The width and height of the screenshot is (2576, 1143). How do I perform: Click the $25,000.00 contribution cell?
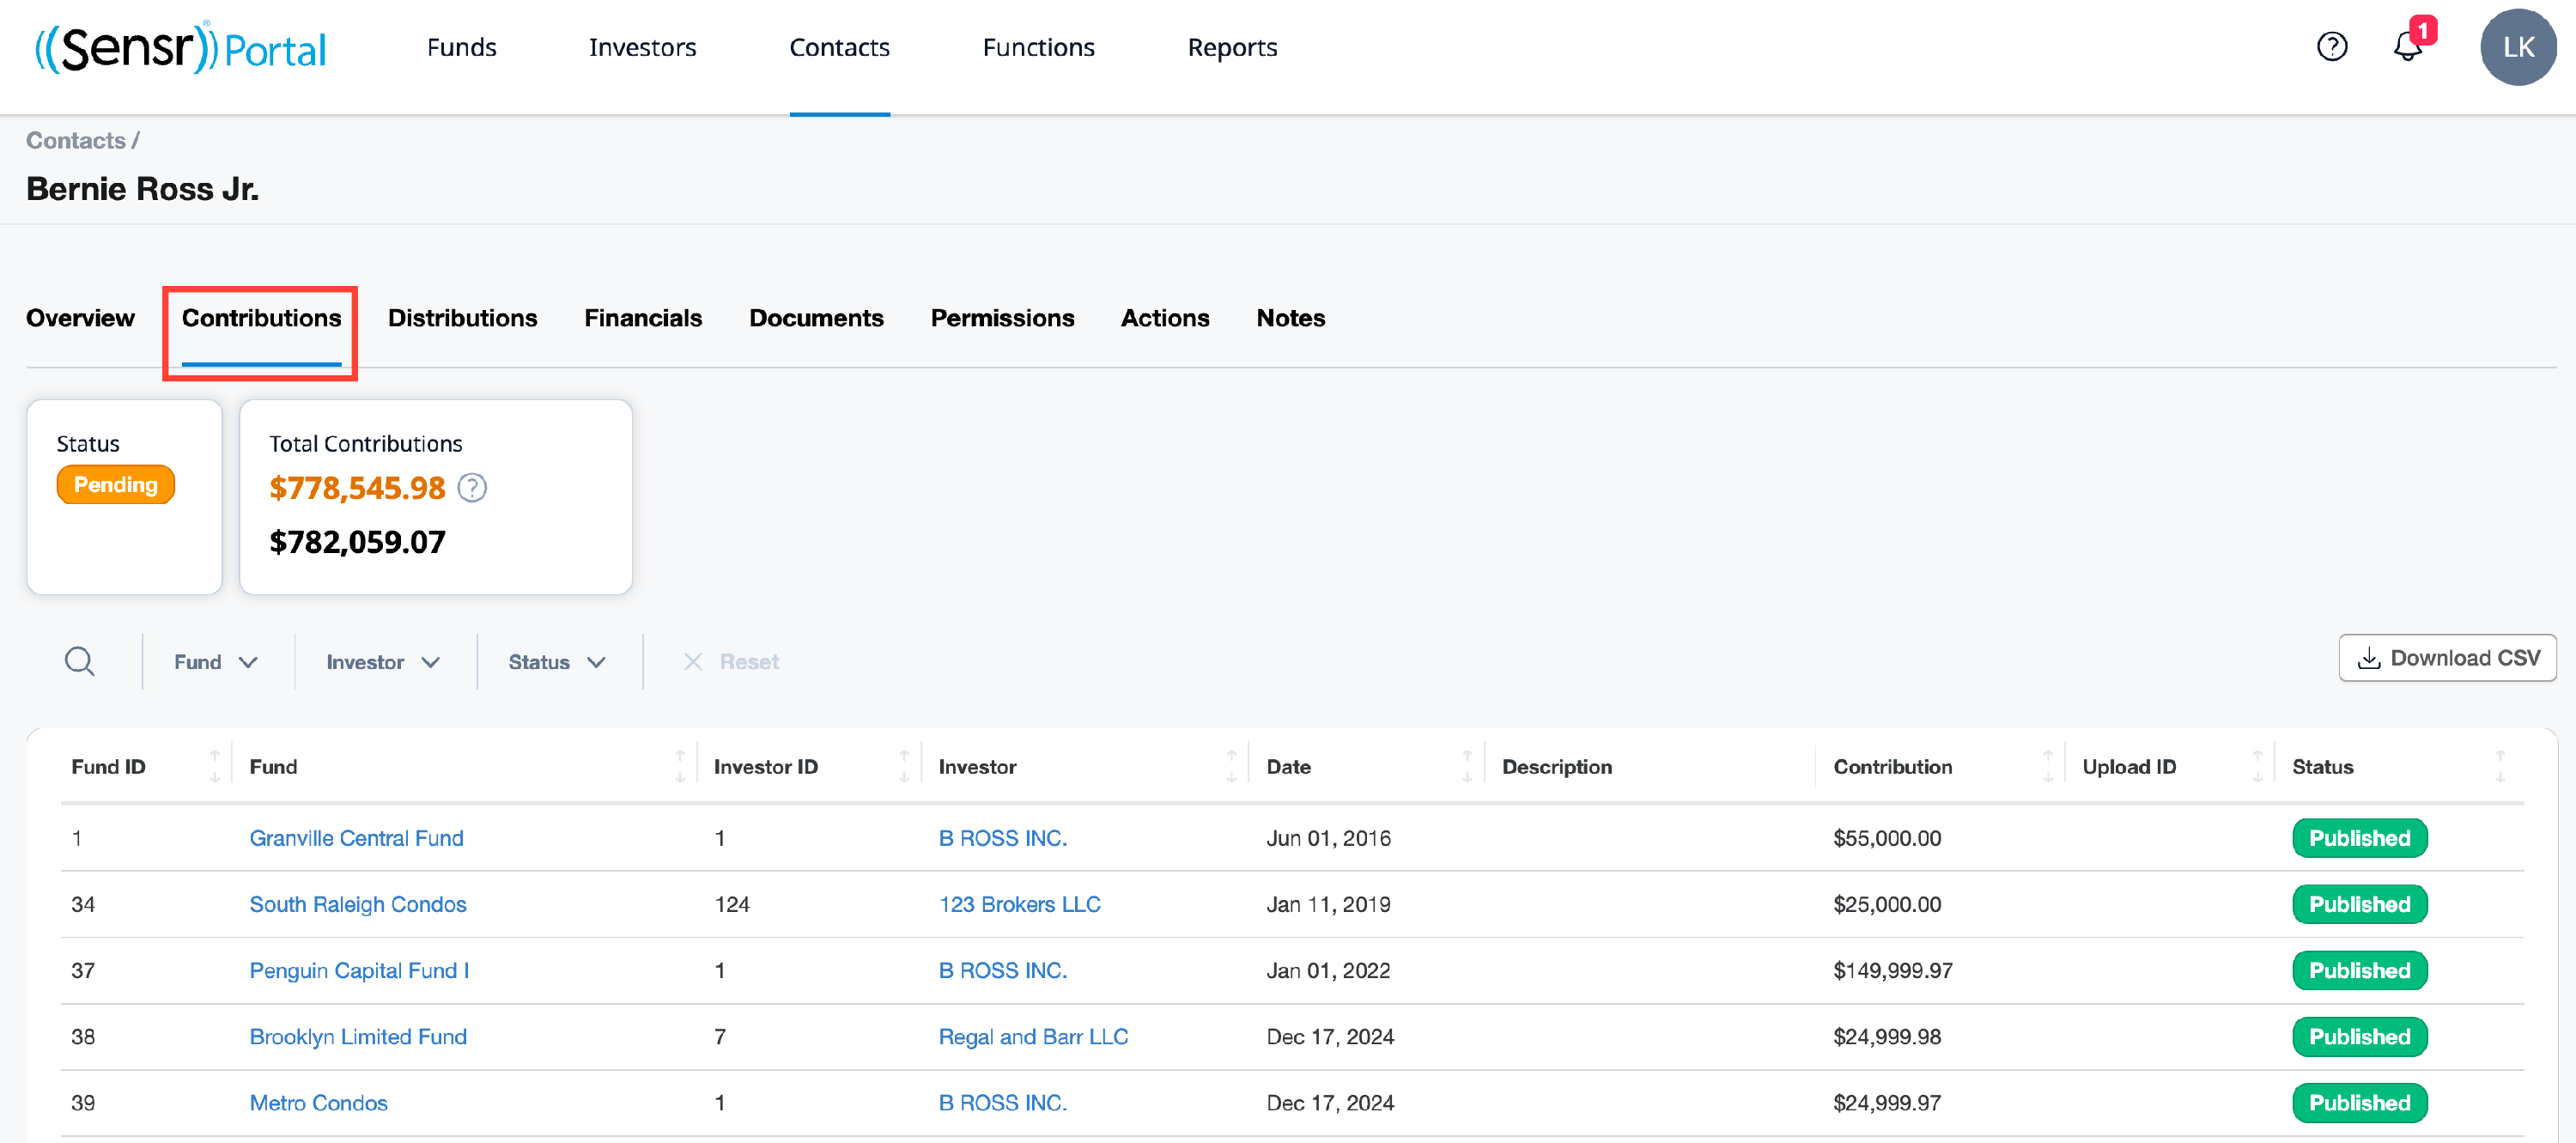pyautogui.click(x=1888, y=904)
